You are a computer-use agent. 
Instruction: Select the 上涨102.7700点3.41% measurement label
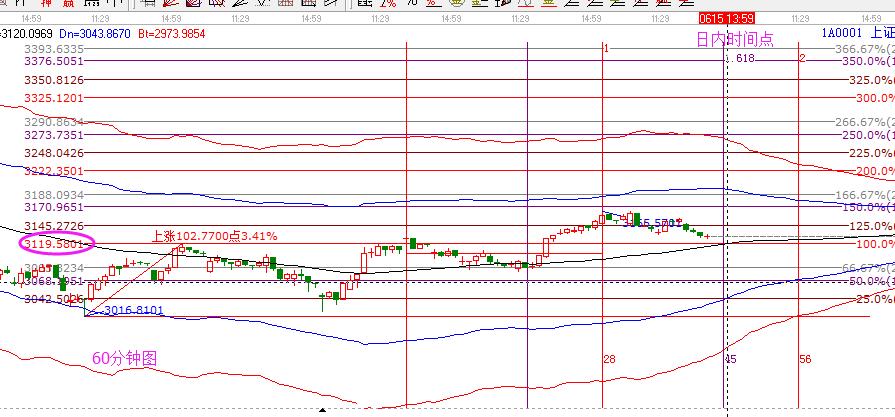tap(214, 236)
